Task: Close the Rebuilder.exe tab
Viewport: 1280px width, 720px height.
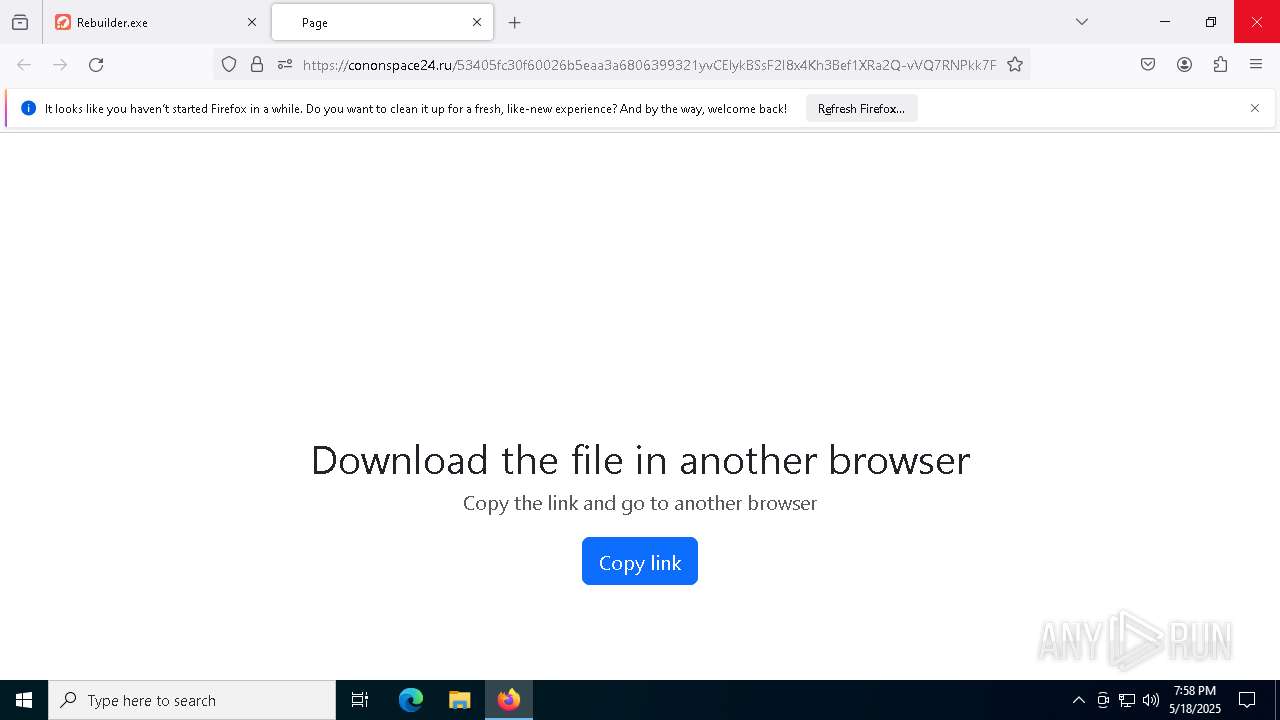Action: [x=252, y=22]
